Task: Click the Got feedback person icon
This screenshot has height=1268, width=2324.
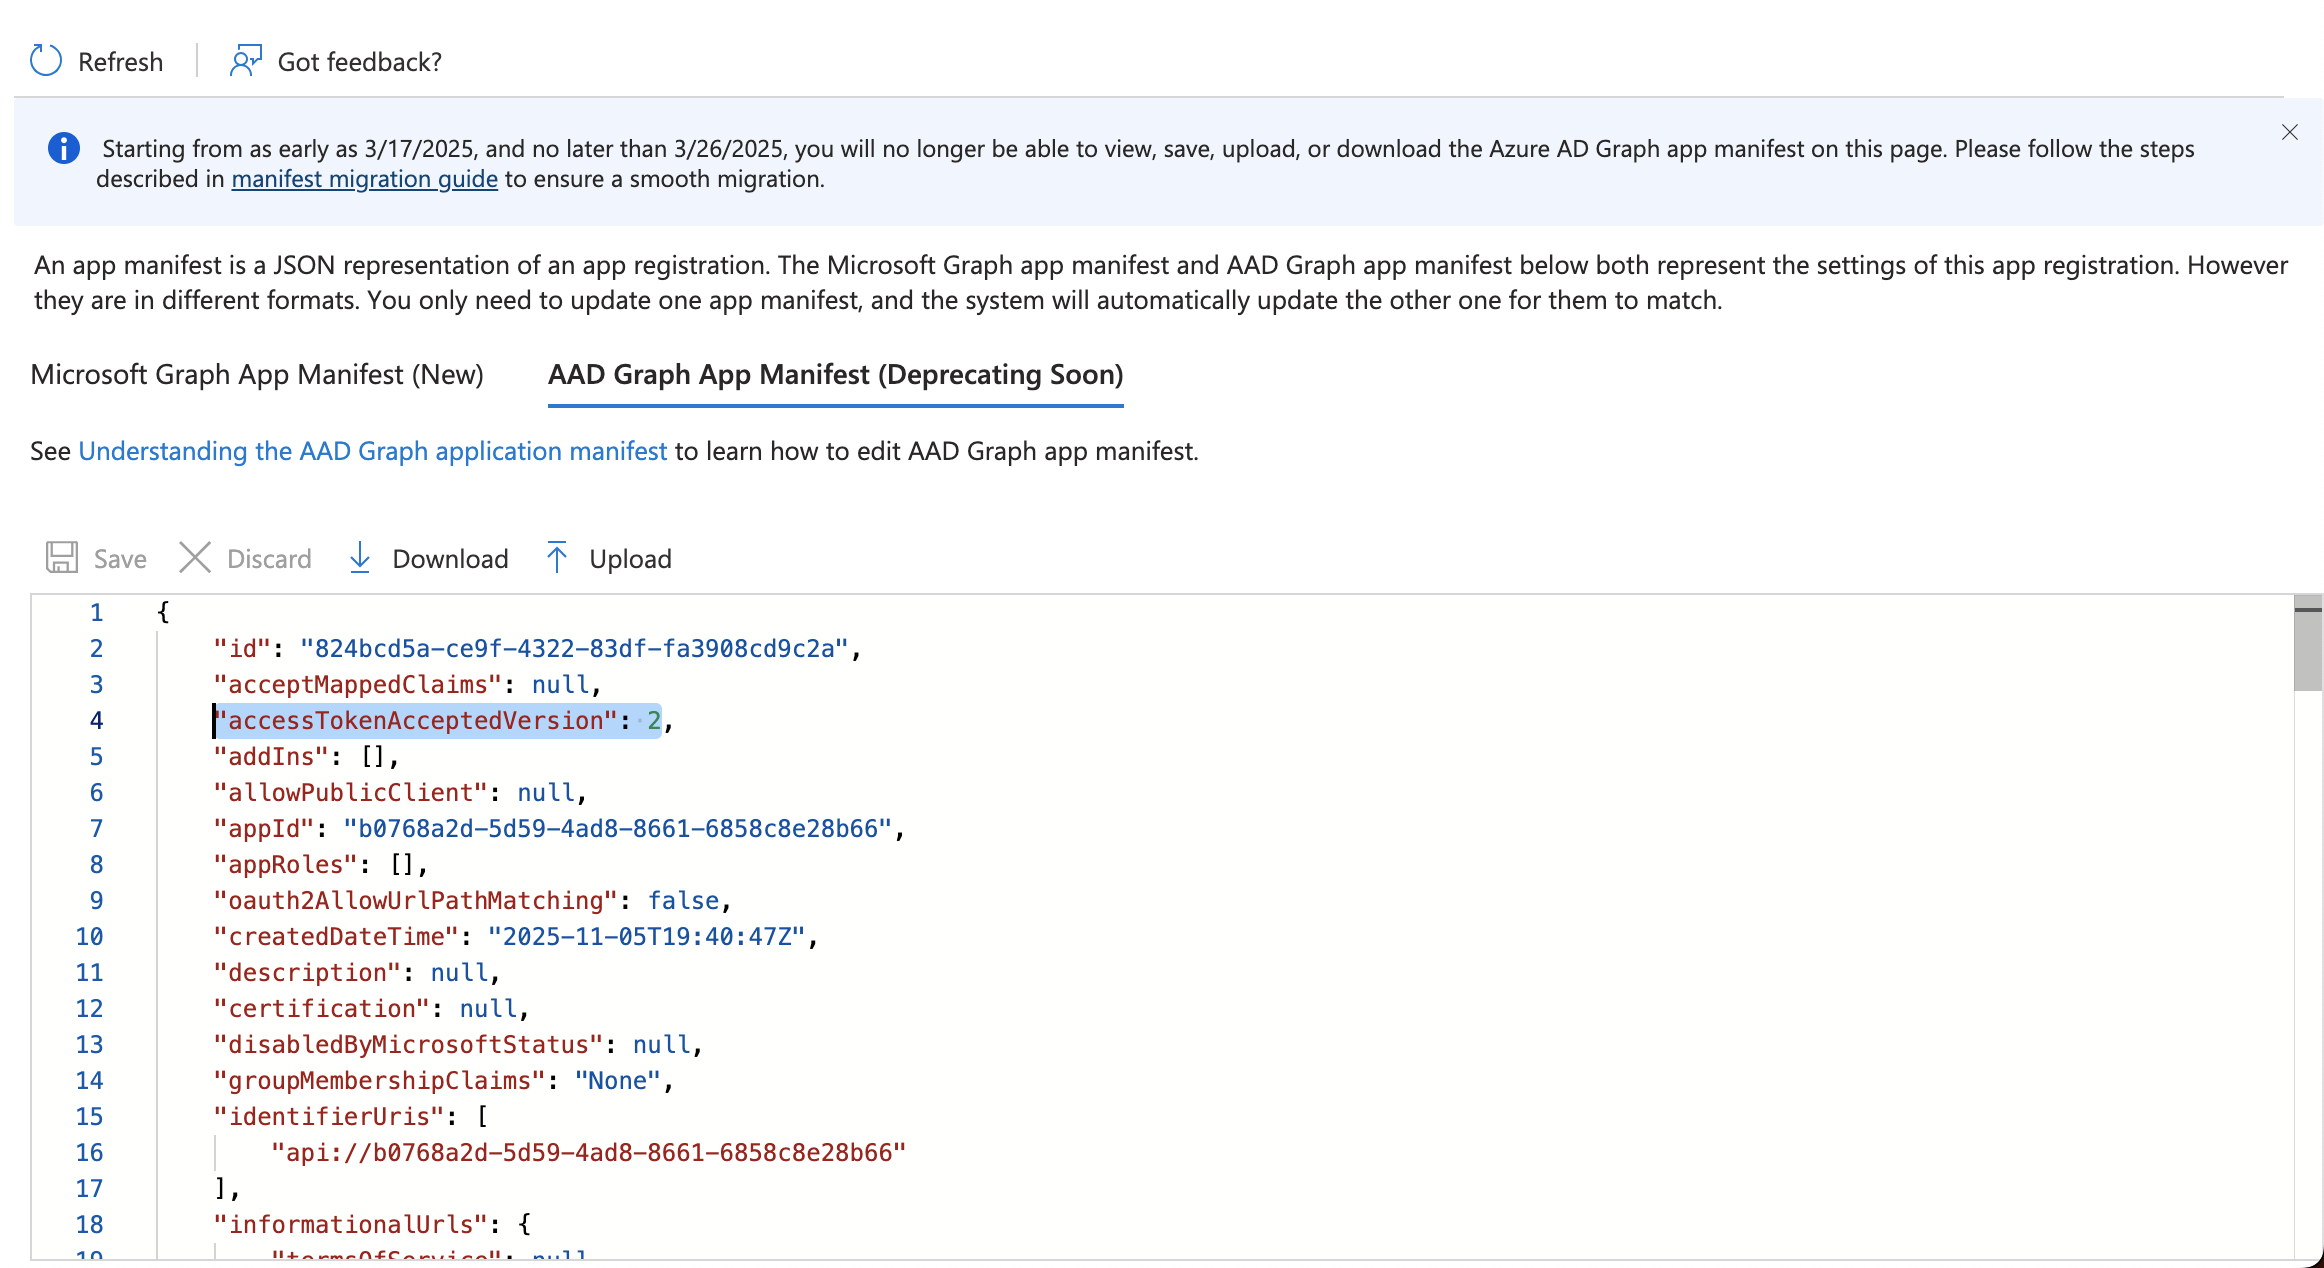Action: [x=245, y=61]
